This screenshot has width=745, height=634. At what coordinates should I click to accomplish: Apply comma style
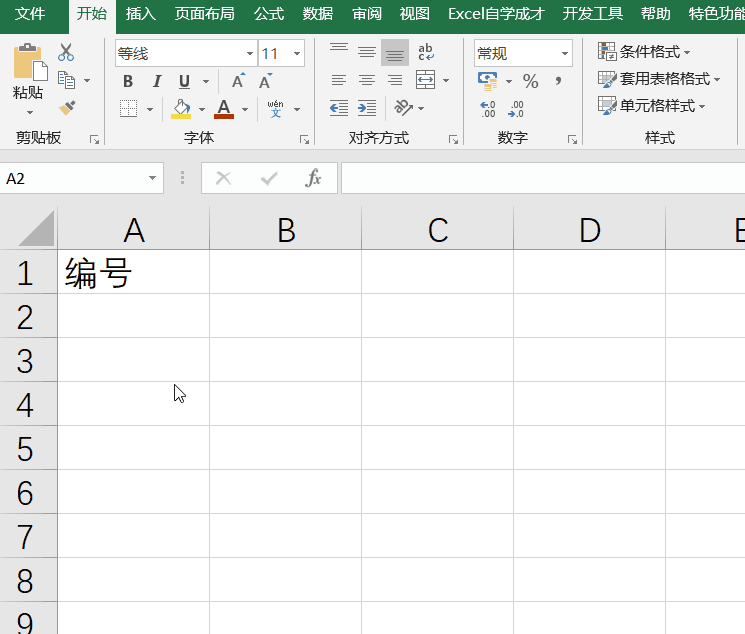(x=558, y=81)
